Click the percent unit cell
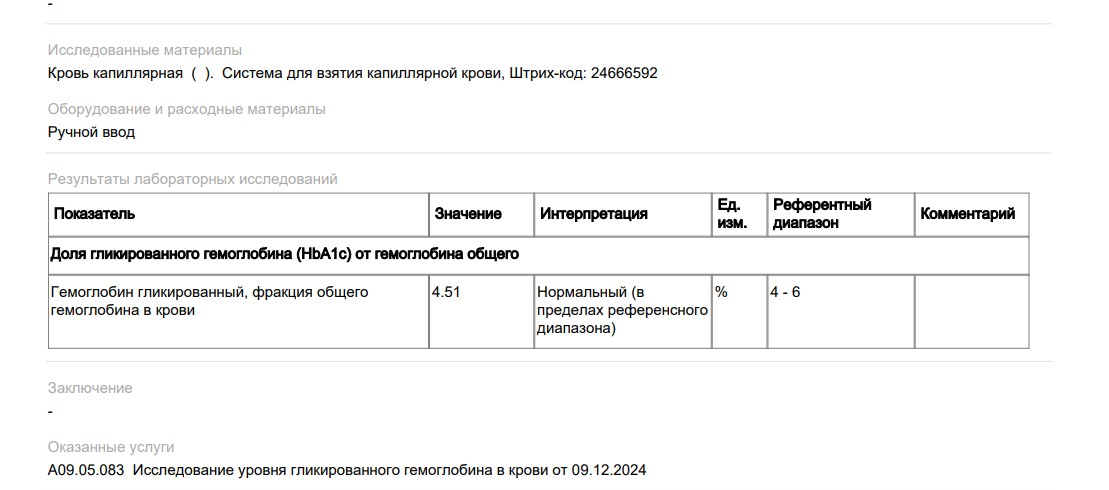Image resolution: width=1109 pixels, height=490 pixels. (739, 312)
